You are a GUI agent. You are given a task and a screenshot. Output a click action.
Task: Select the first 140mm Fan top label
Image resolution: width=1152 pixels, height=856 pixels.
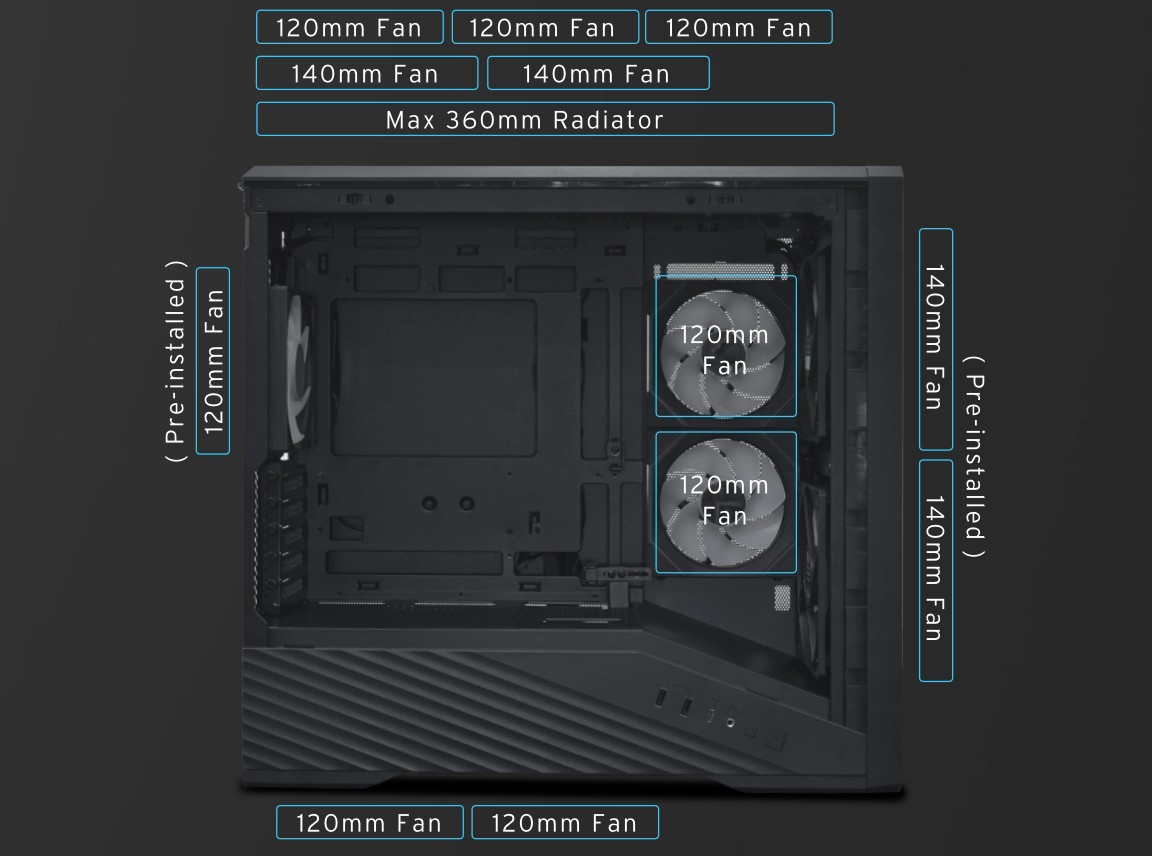click(x=367, y=73)
